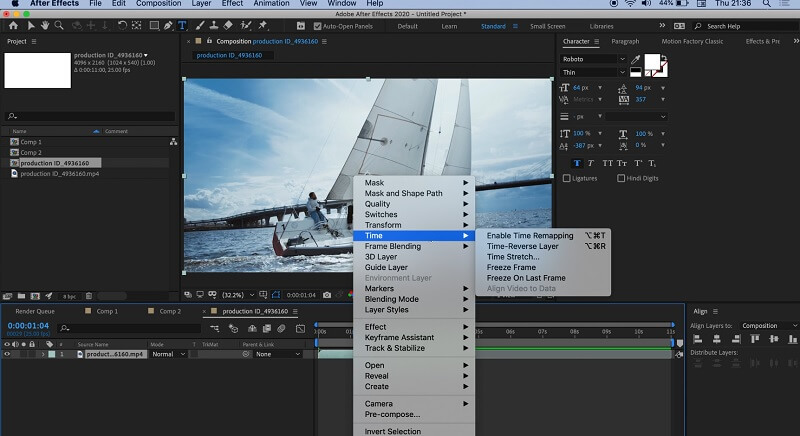
Task: Open the 32.2% magnification dropdown
Action: [x=237, y=295]
